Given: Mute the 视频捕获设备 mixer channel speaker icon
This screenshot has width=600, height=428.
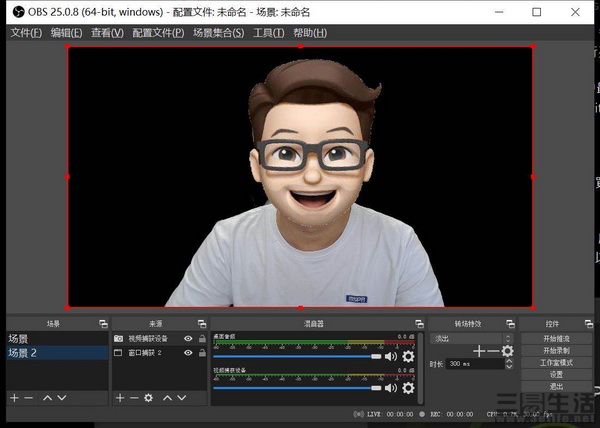Looking at the screenshot, I should pyautogui.click(x=391, y=388).
